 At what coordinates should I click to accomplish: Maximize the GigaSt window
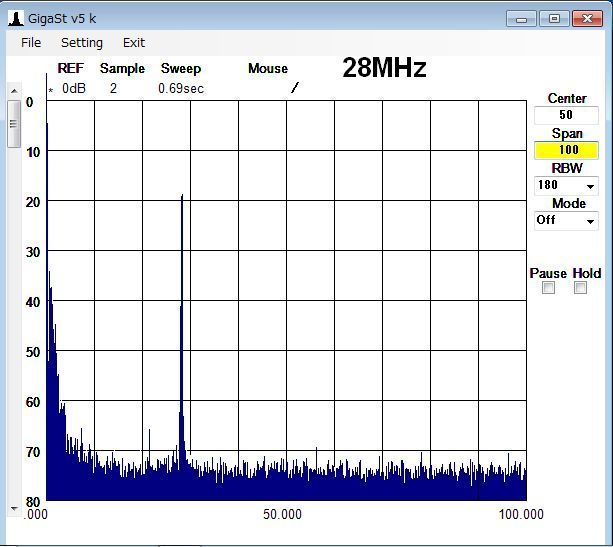(555, 18)
